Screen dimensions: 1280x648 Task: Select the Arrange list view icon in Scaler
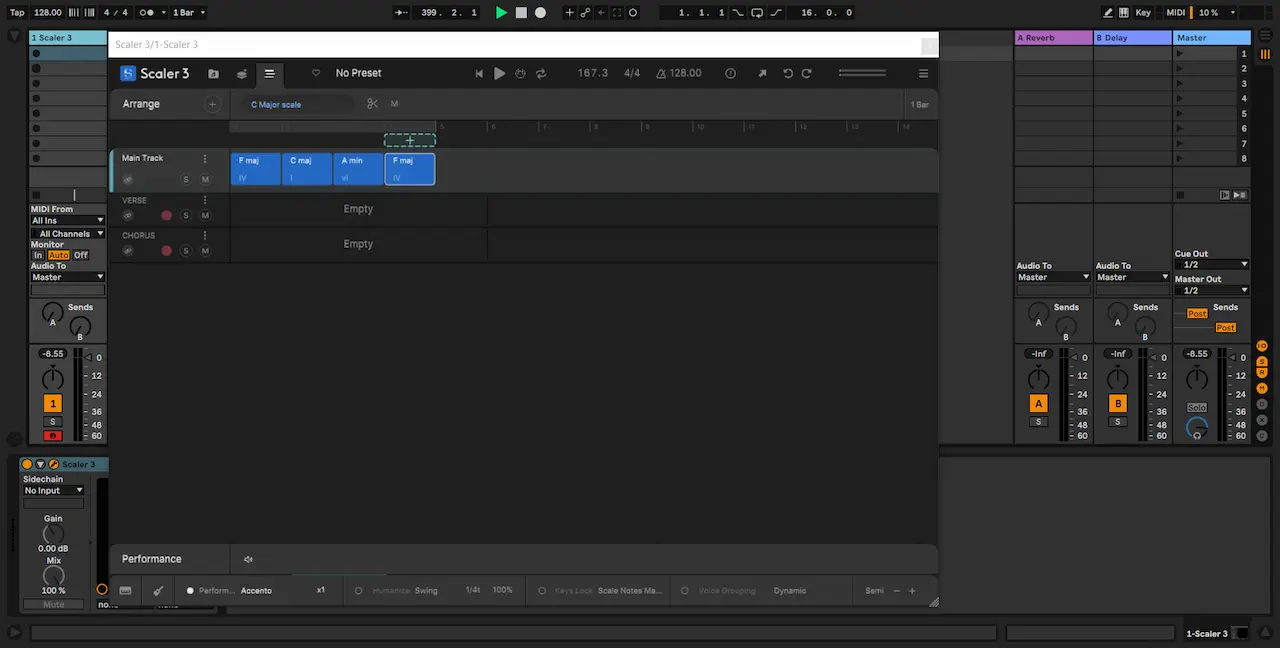tap(269, 73)
